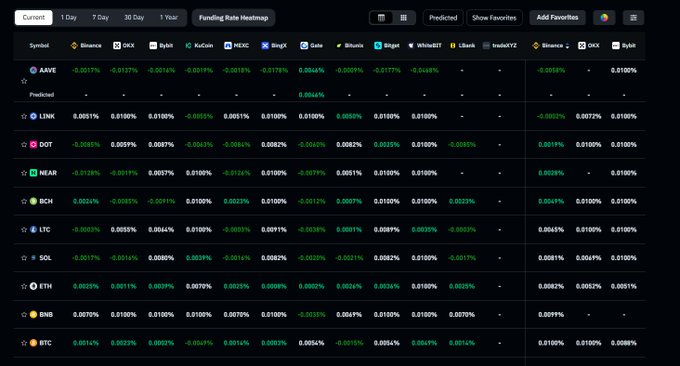Favorite AAVE with its star icon
The height and width of the screenshot is (366, 680).
click(24, 81)
